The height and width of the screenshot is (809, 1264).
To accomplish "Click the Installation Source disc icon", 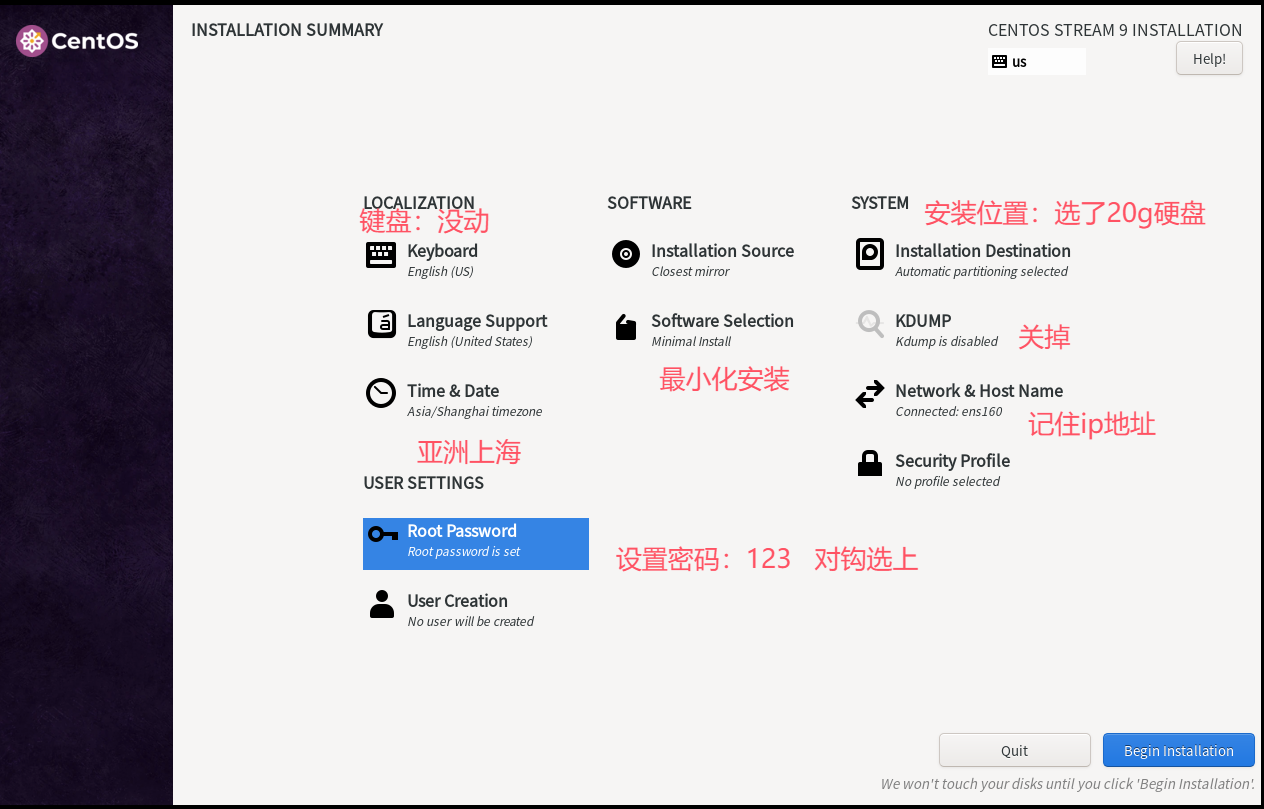I will point(625,254).
